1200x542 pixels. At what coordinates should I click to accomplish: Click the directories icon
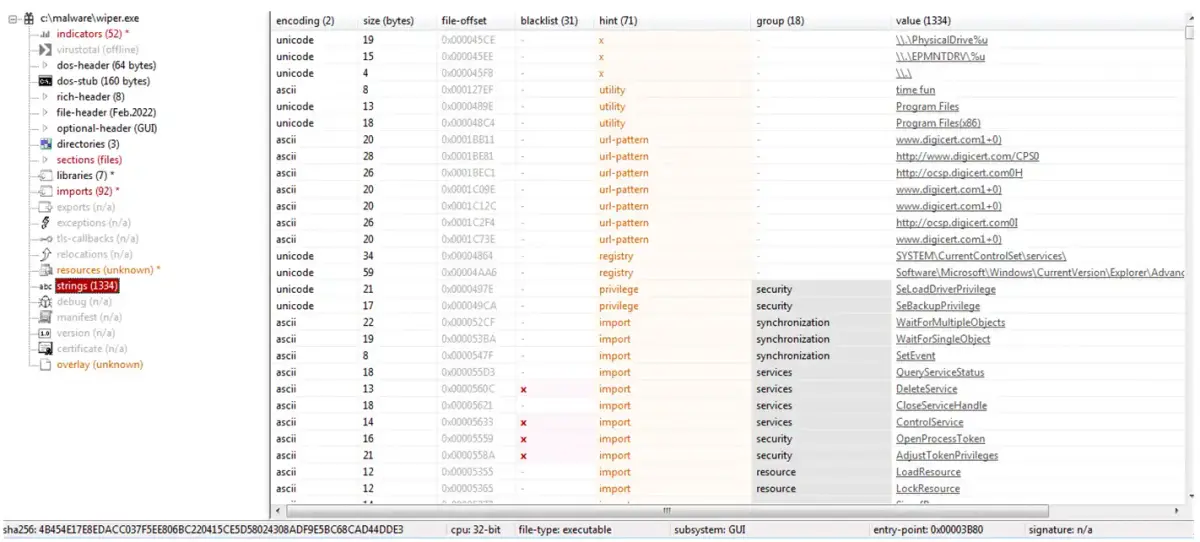tap(45, 144)
